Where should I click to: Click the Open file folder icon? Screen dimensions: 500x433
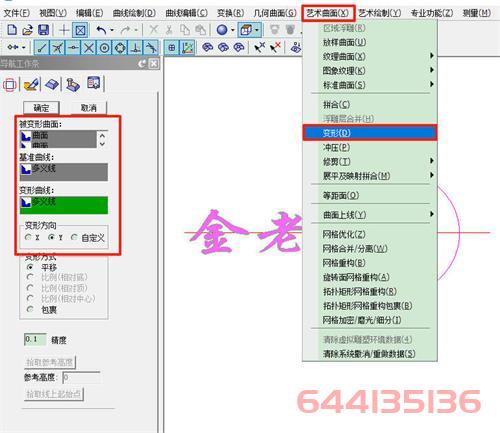click(27, 30)
